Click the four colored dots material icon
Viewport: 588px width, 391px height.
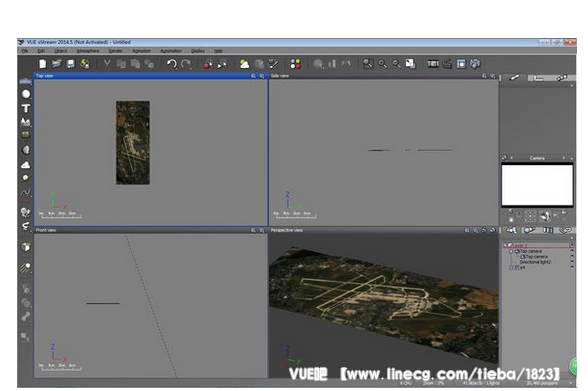(296, 64)
